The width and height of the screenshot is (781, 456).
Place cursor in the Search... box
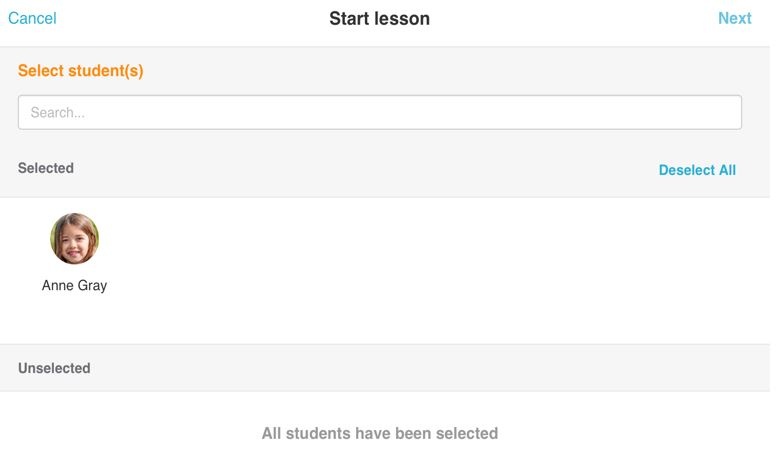coord(380,113)
